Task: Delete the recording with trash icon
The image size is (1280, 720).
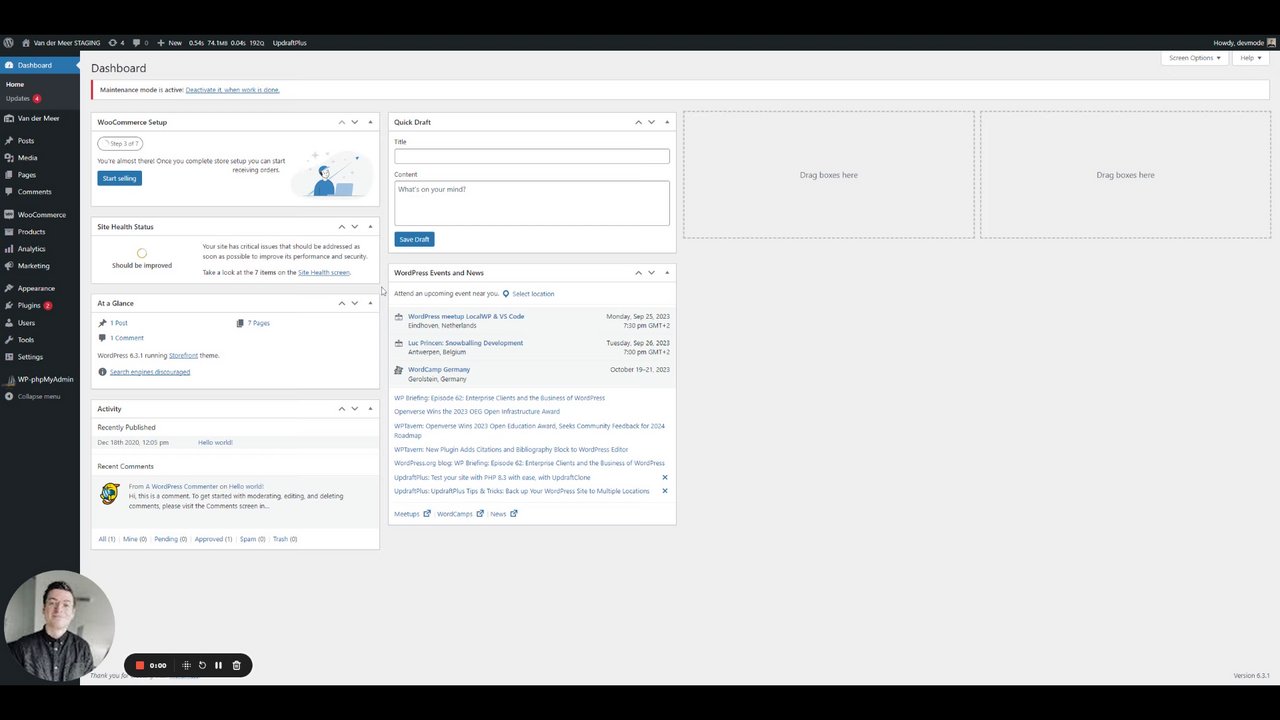Action: (236, 665)
